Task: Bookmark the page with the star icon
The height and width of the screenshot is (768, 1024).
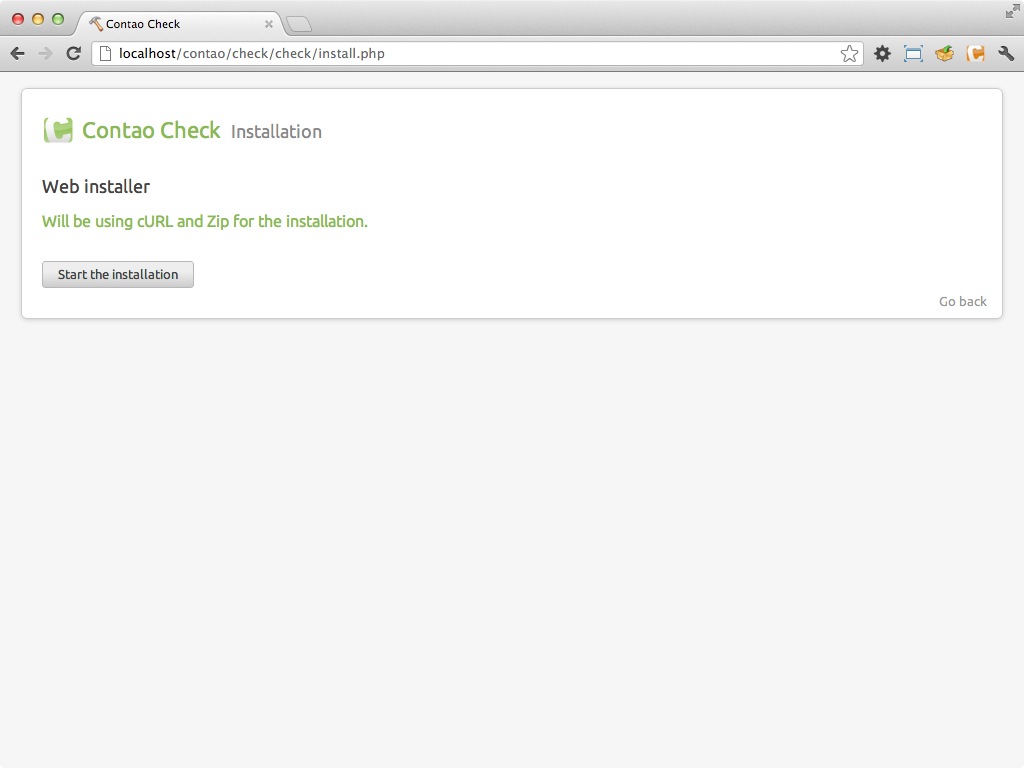Action: point(849,54)
